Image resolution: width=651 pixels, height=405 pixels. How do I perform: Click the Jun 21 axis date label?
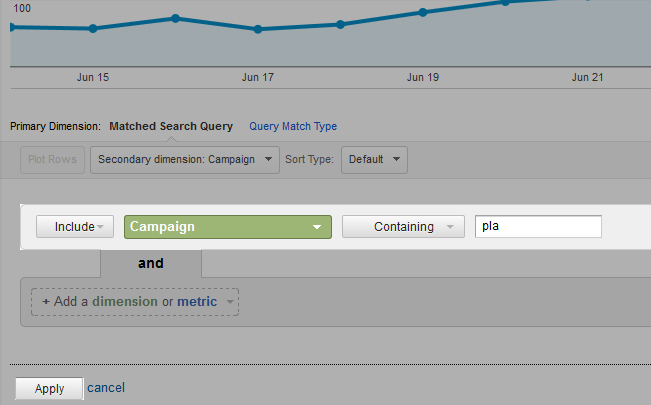587,77
